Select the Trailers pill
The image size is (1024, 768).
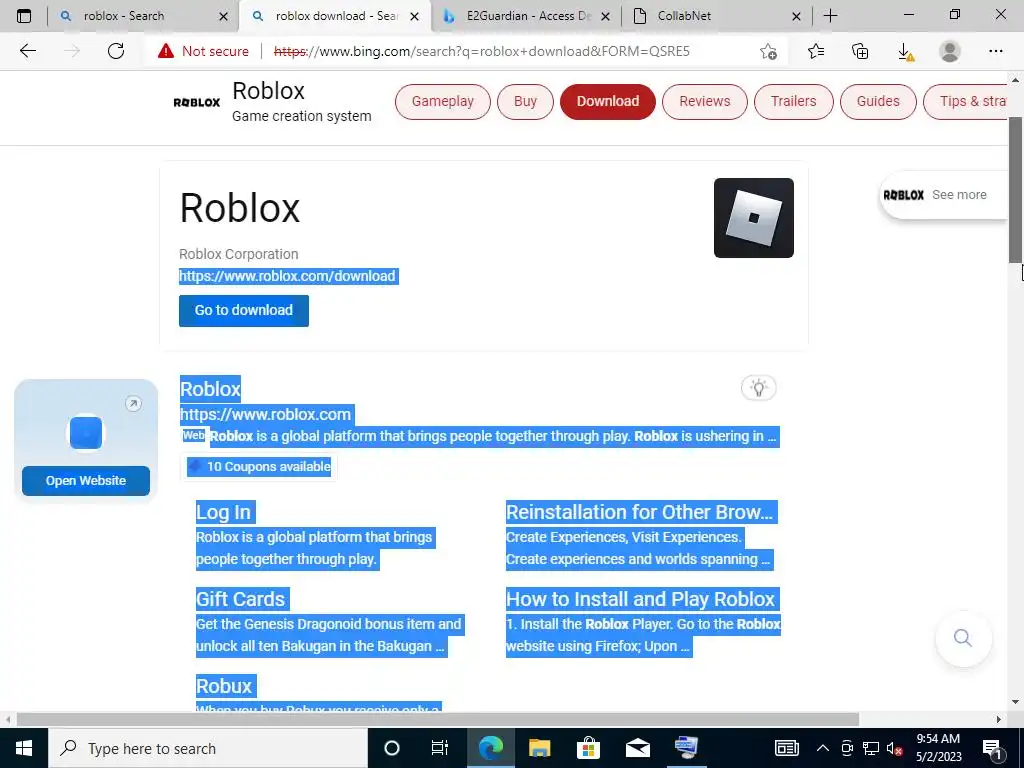coord(793,101)
